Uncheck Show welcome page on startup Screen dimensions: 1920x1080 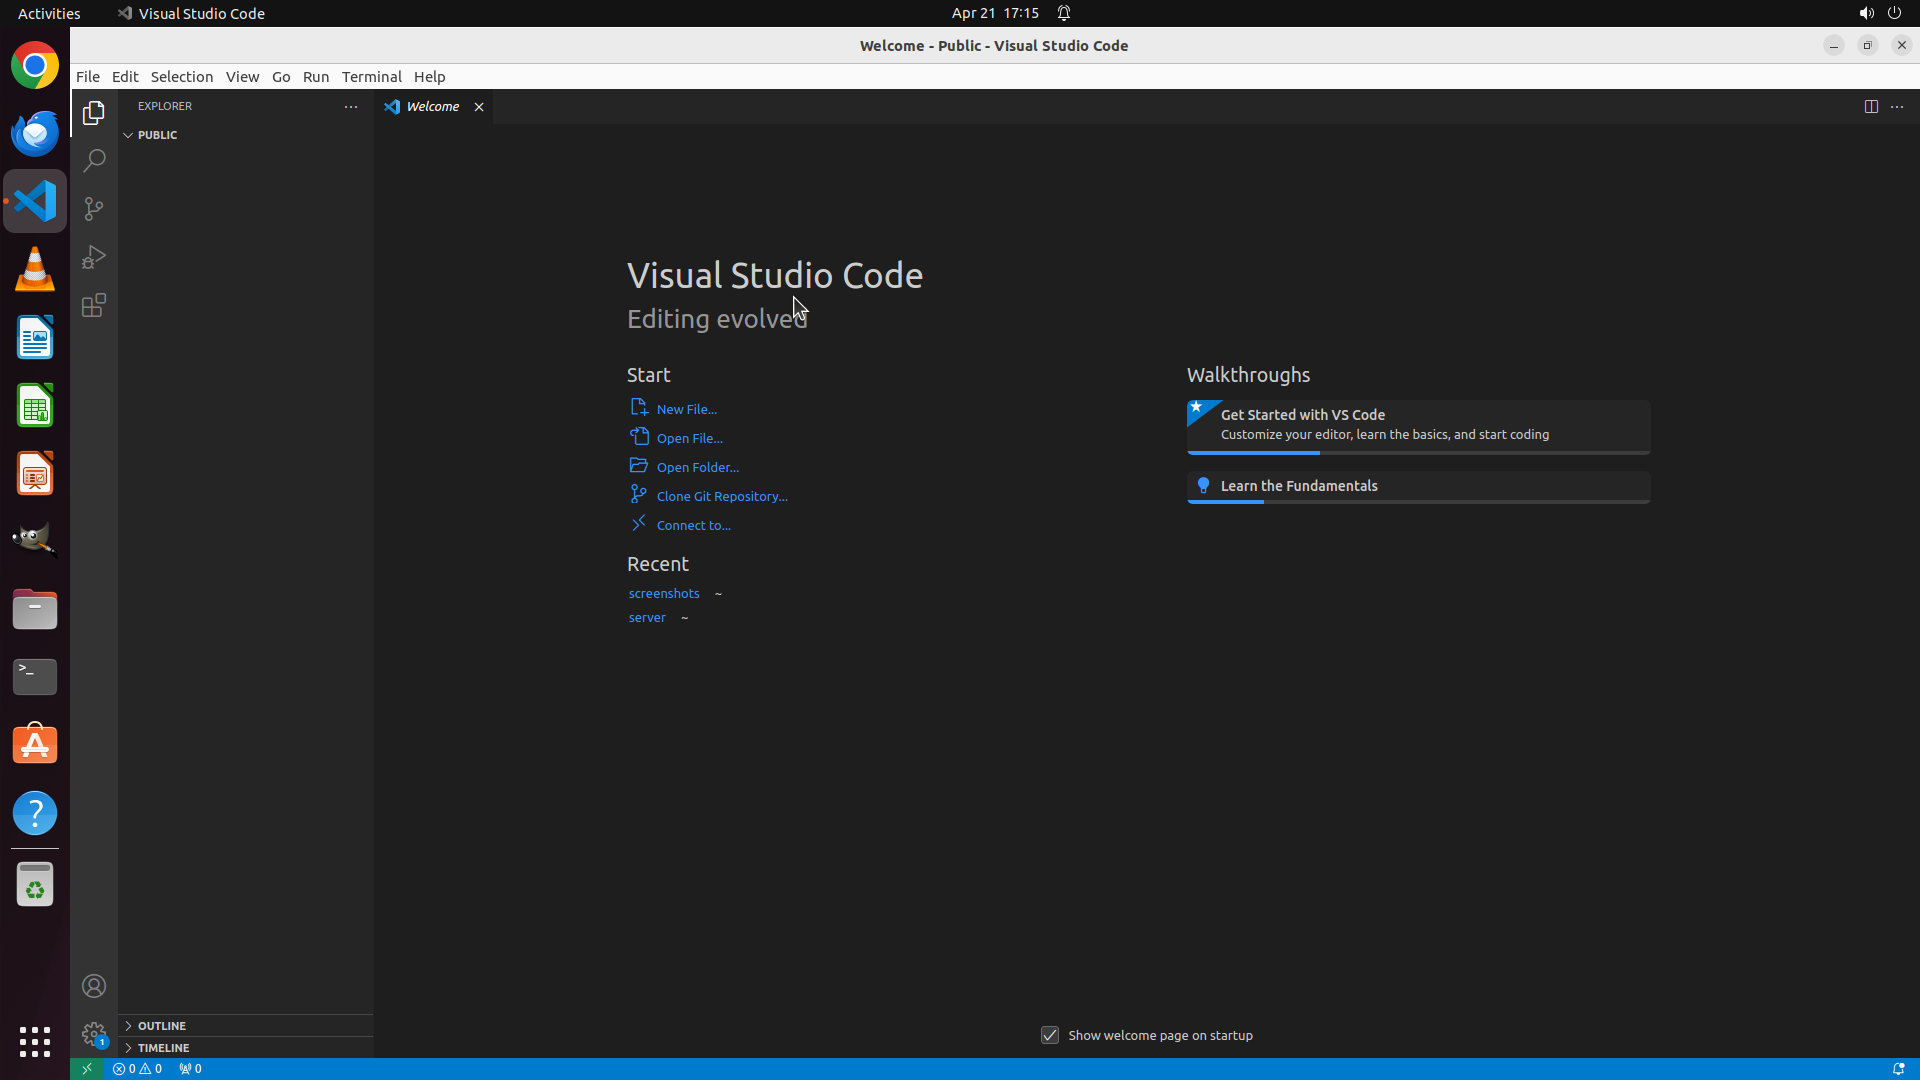tap(1050, 1035)
